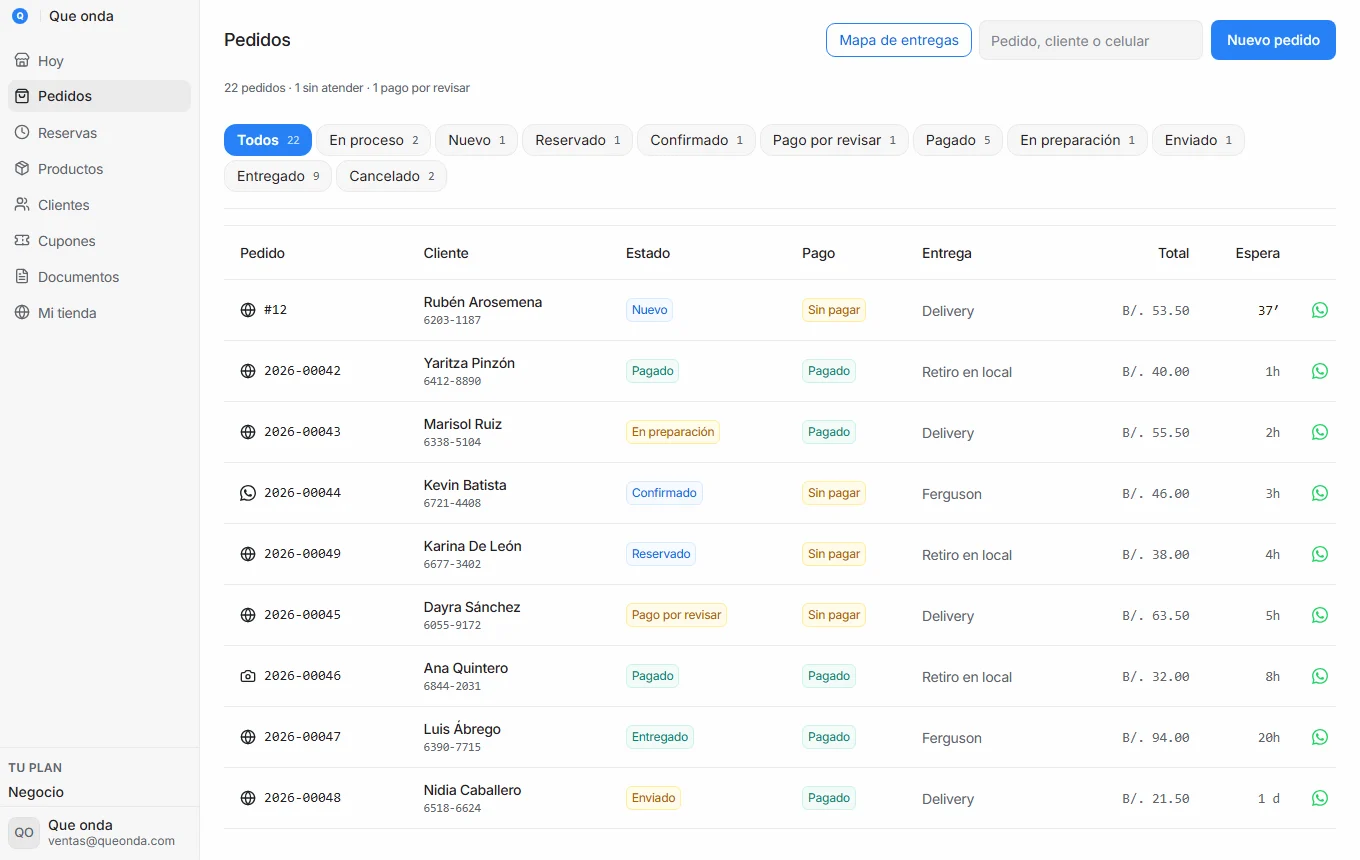Open Cupones section
The height and width of the screenshot is (860, 1360).
point(99,241)
